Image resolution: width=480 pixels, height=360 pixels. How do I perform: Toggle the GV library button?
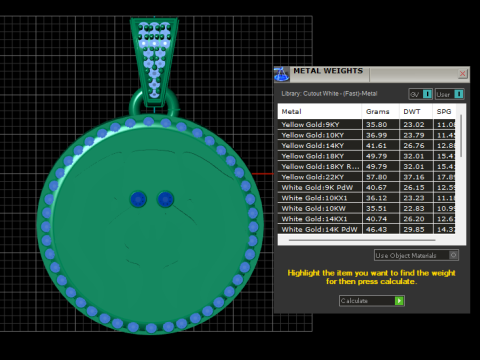click(x=421, y=94)
